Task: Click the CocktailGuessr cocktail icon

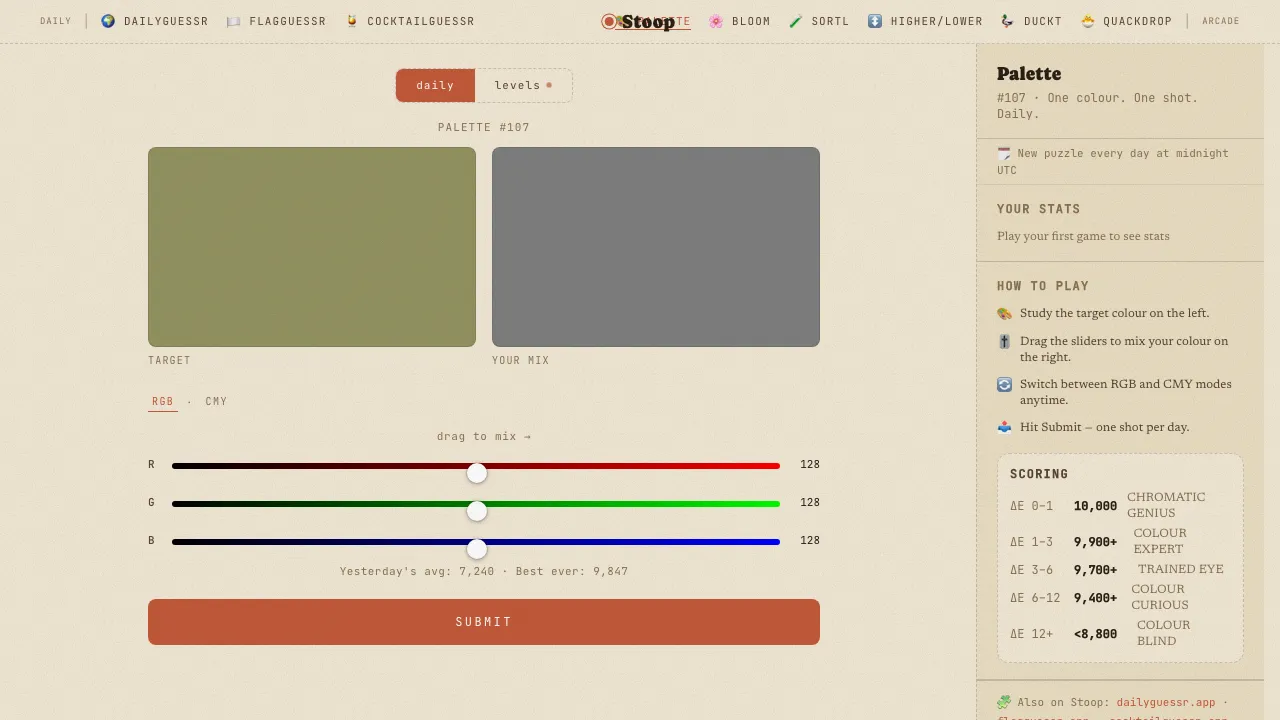Action: click(x=352, y=21)
